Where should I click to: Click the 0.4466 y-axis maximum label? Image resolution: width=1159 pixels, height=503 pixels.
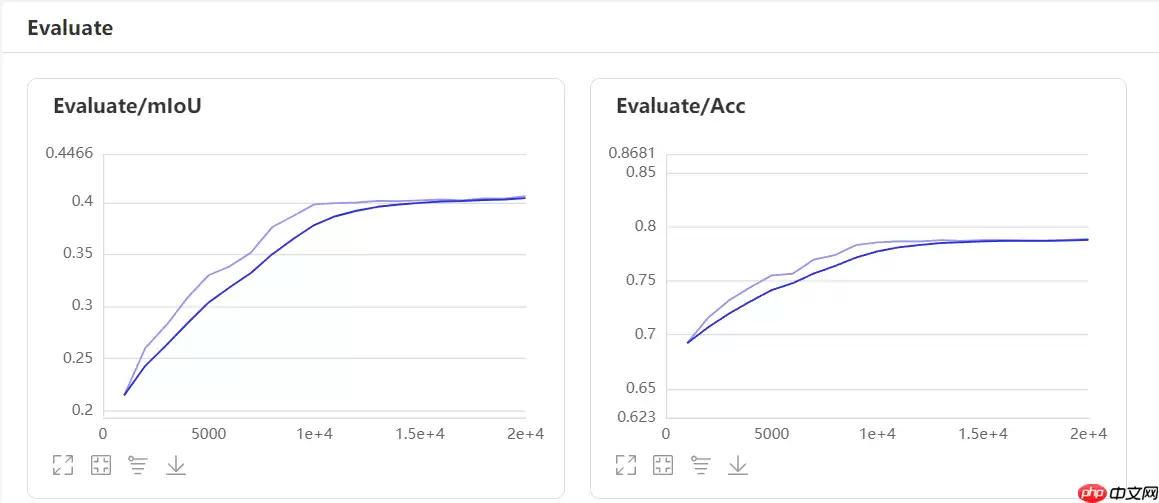pos(69,153)
